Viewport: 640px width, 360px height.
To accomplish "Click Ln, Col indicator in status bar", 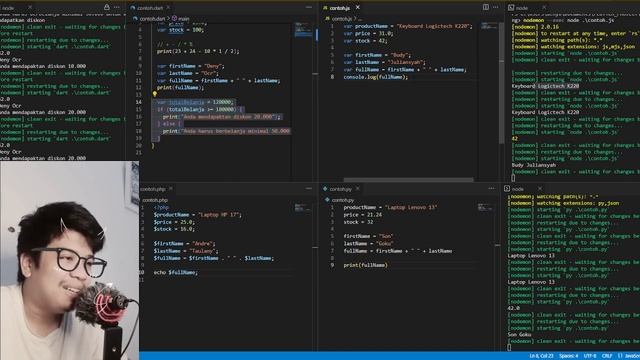I will [x=541, y=356].
